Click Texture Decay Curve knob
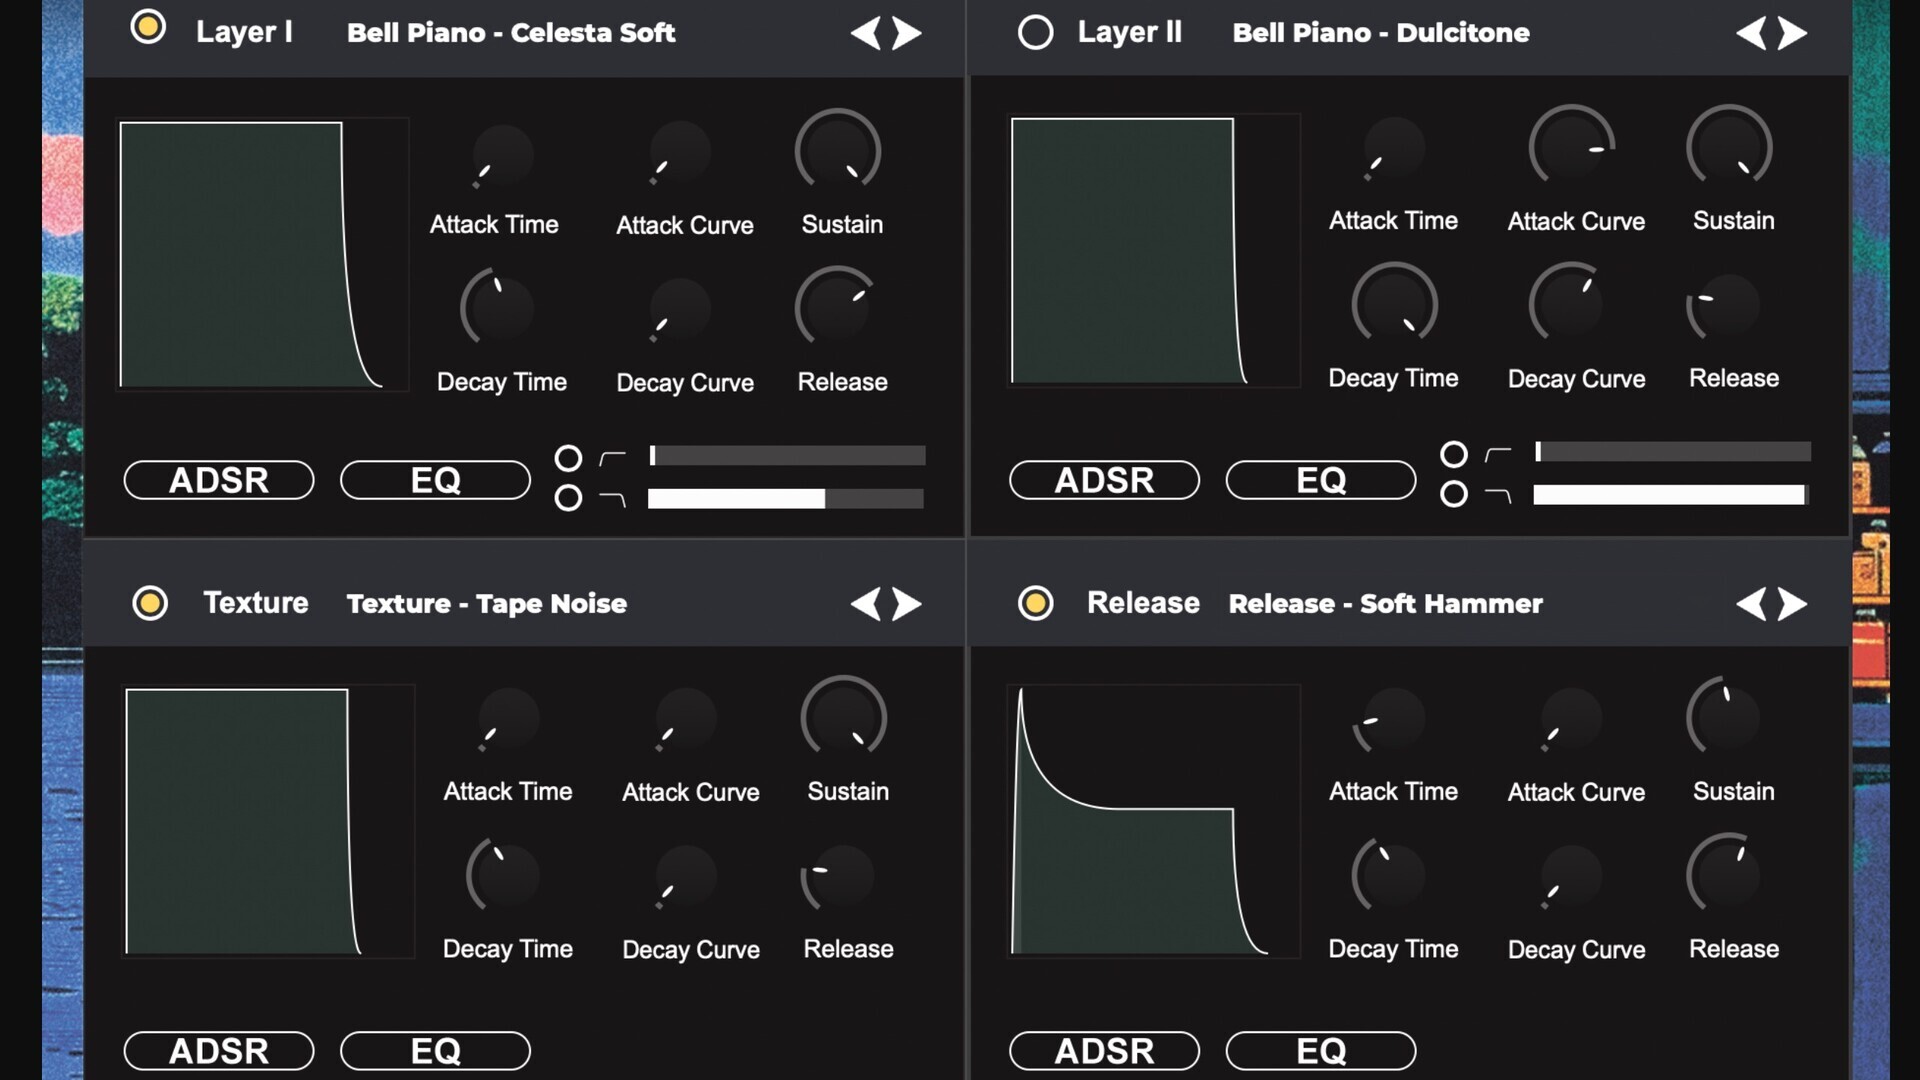This screenshot has width=1920, height=1080. (x=686, y=877)
